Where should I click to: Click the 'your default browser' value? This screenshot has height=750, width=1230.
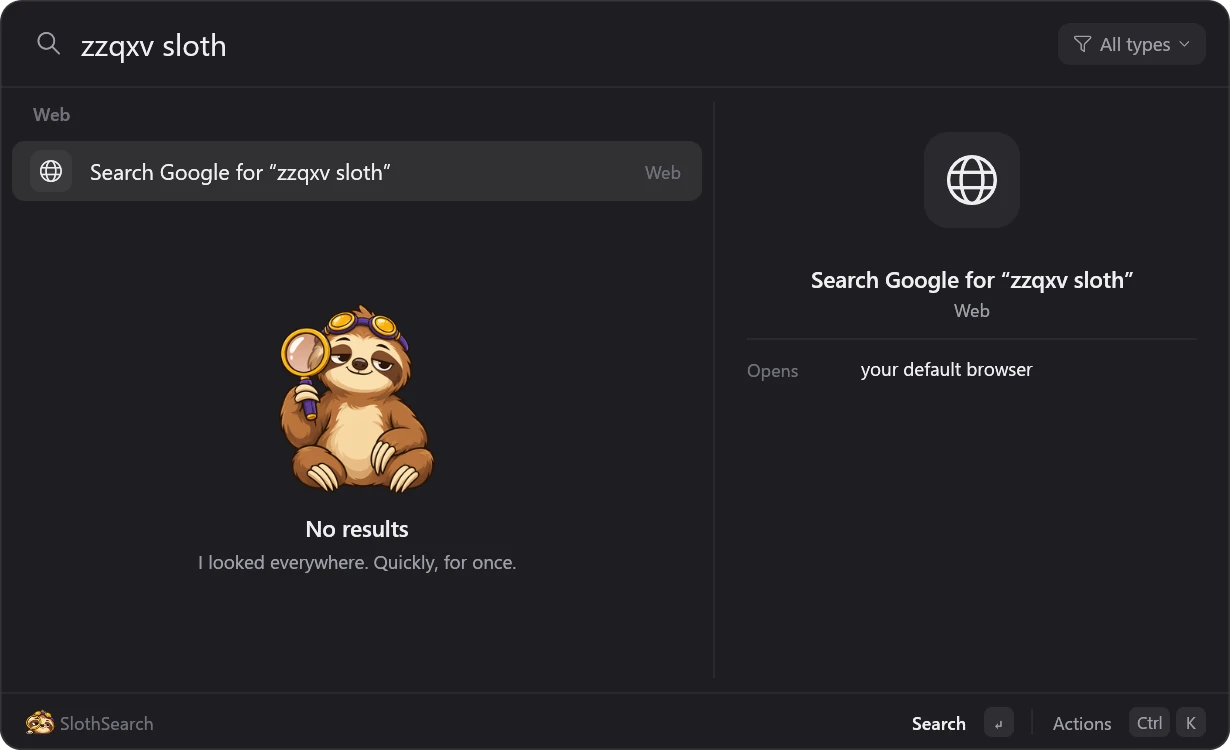946,369
